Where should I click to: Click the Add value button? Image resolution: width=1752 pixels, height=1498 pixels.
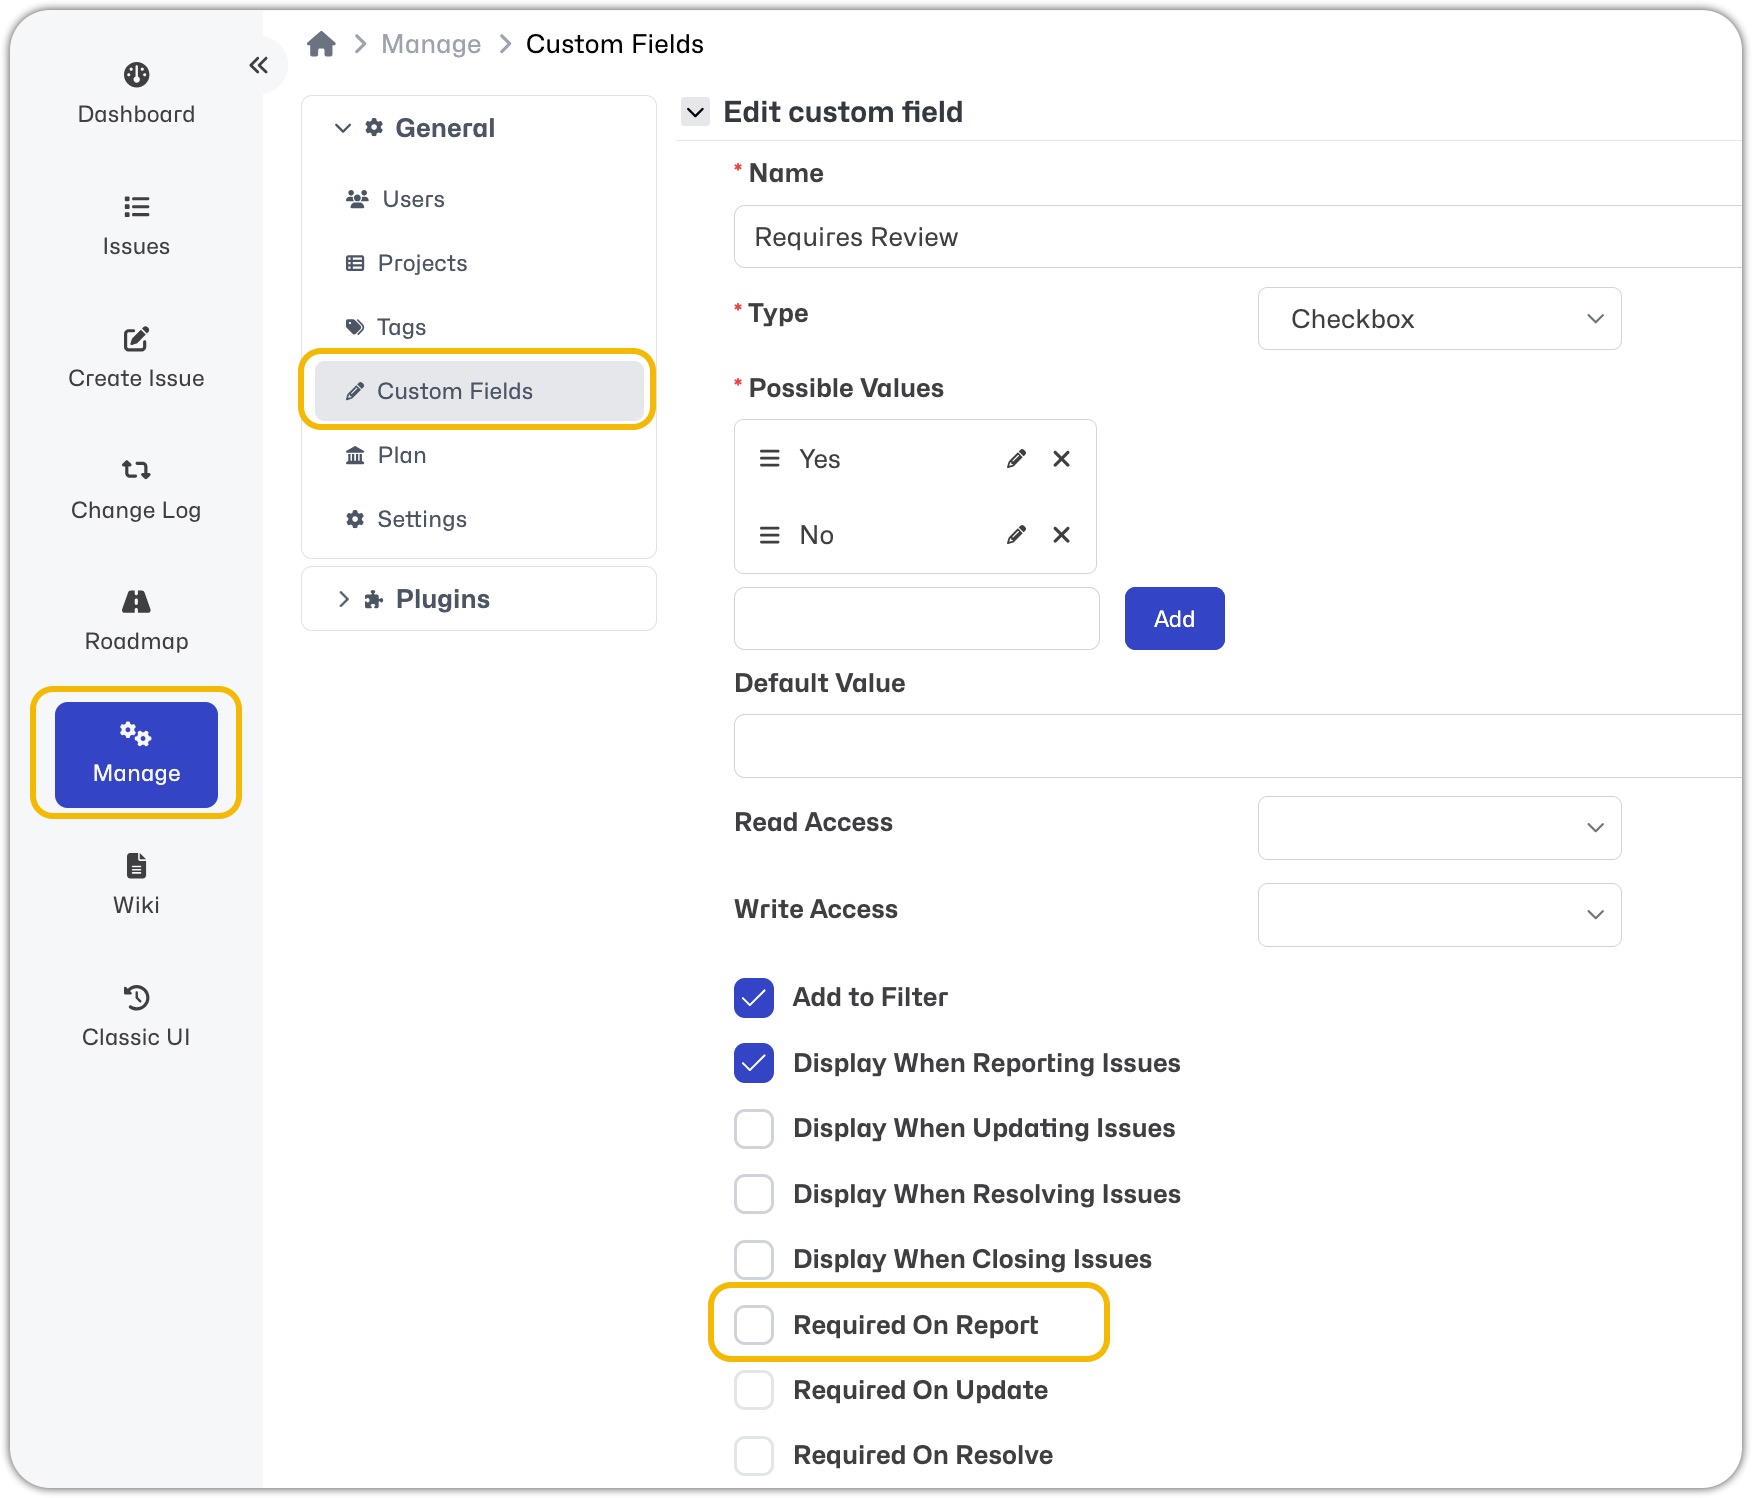[1174, 619]
